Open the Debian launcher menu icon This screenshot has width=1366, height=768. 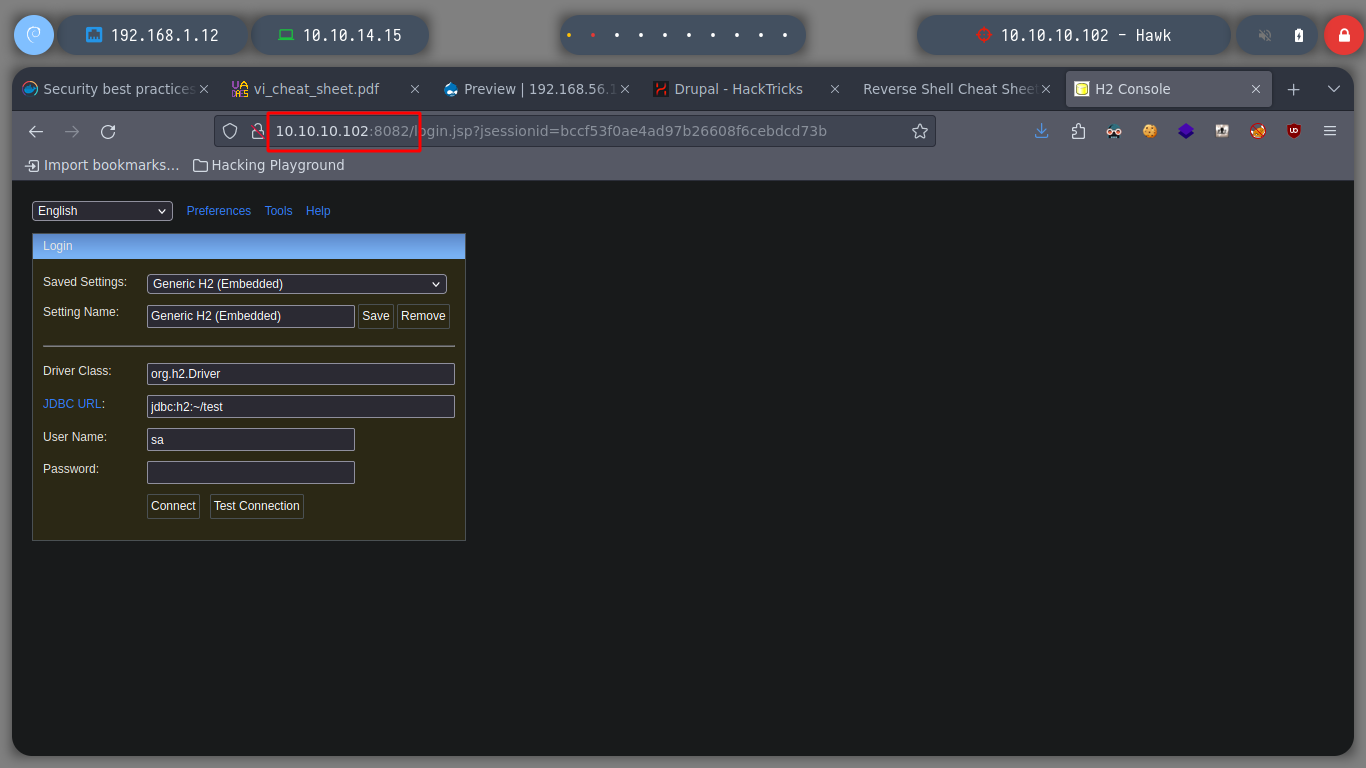(33, 35)
